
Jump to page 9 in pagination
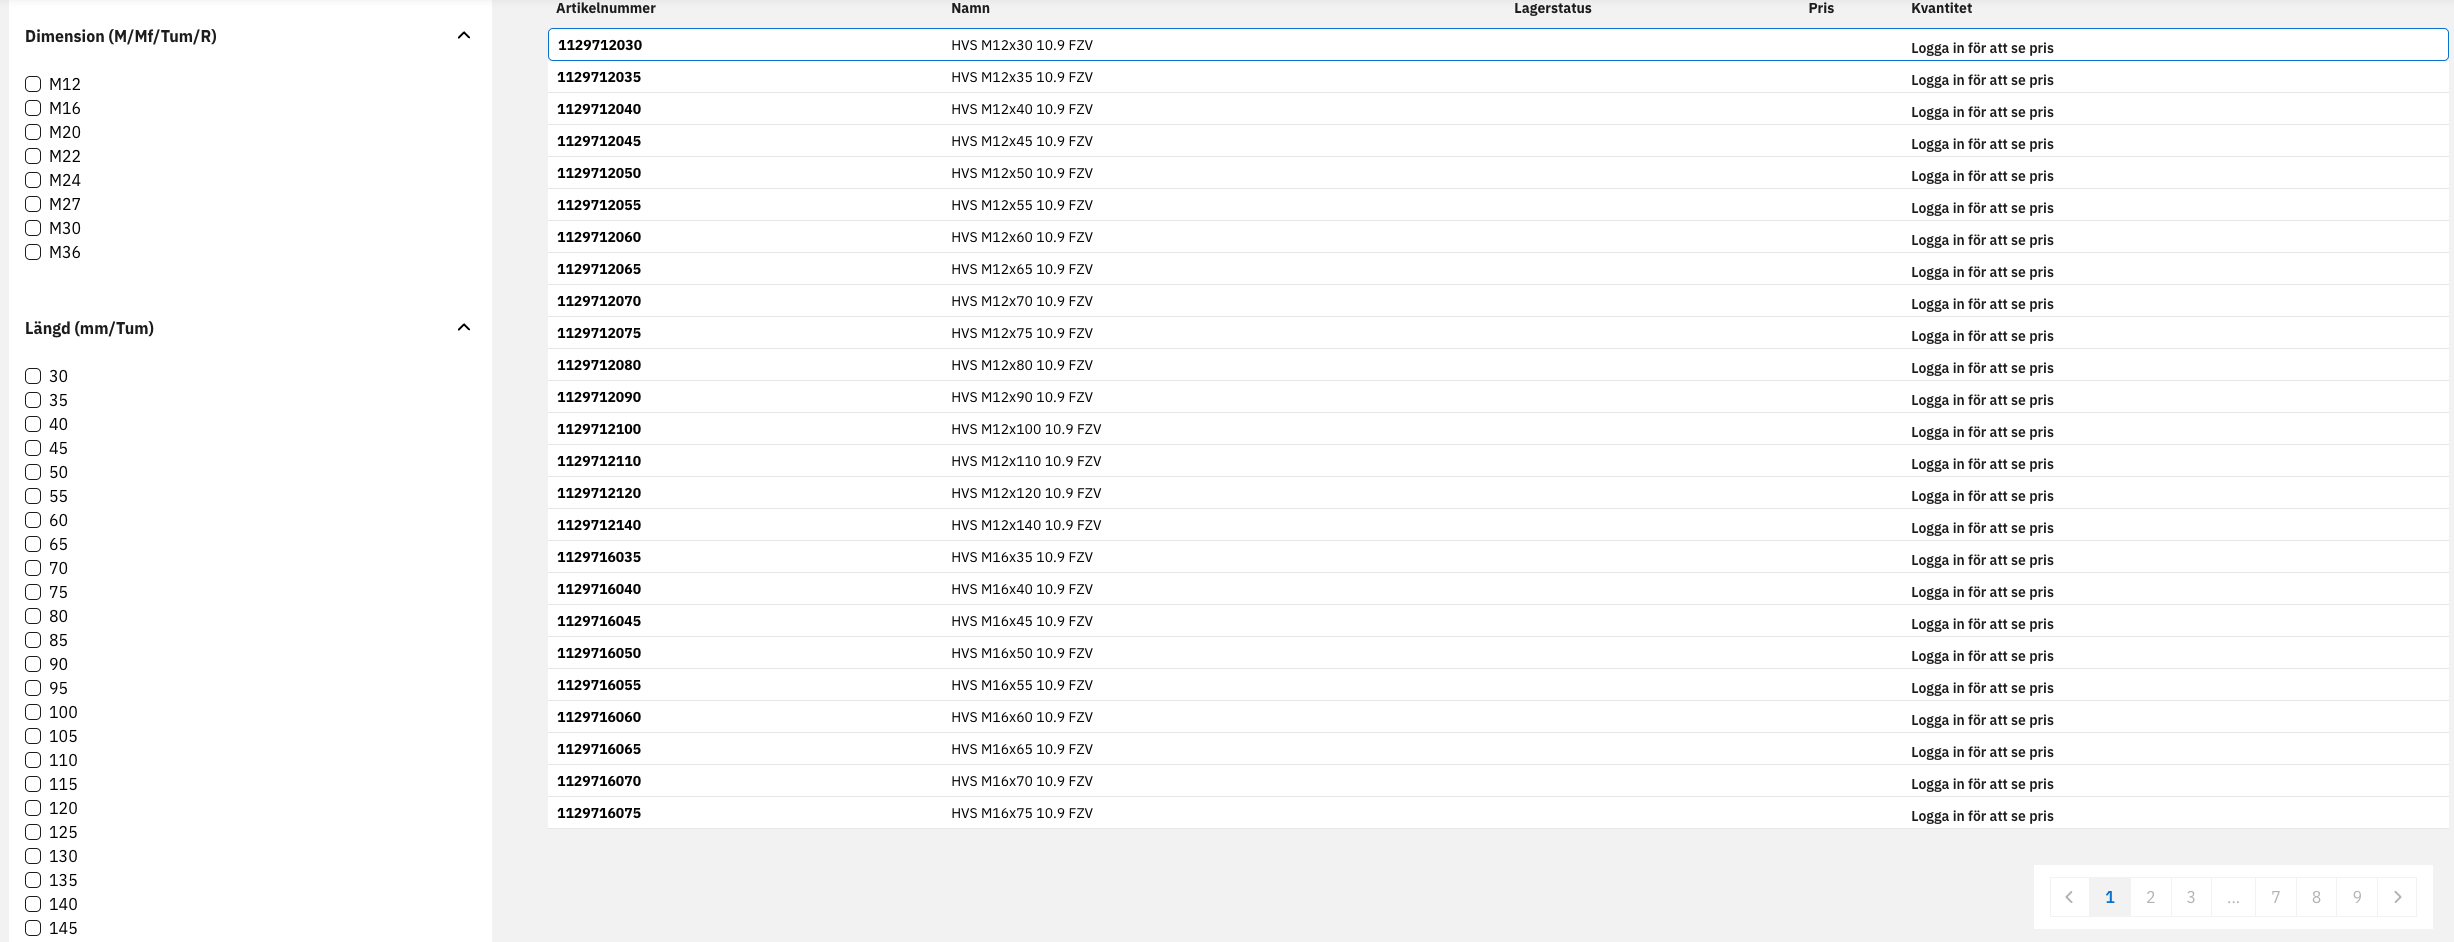tap(2357, 897)
